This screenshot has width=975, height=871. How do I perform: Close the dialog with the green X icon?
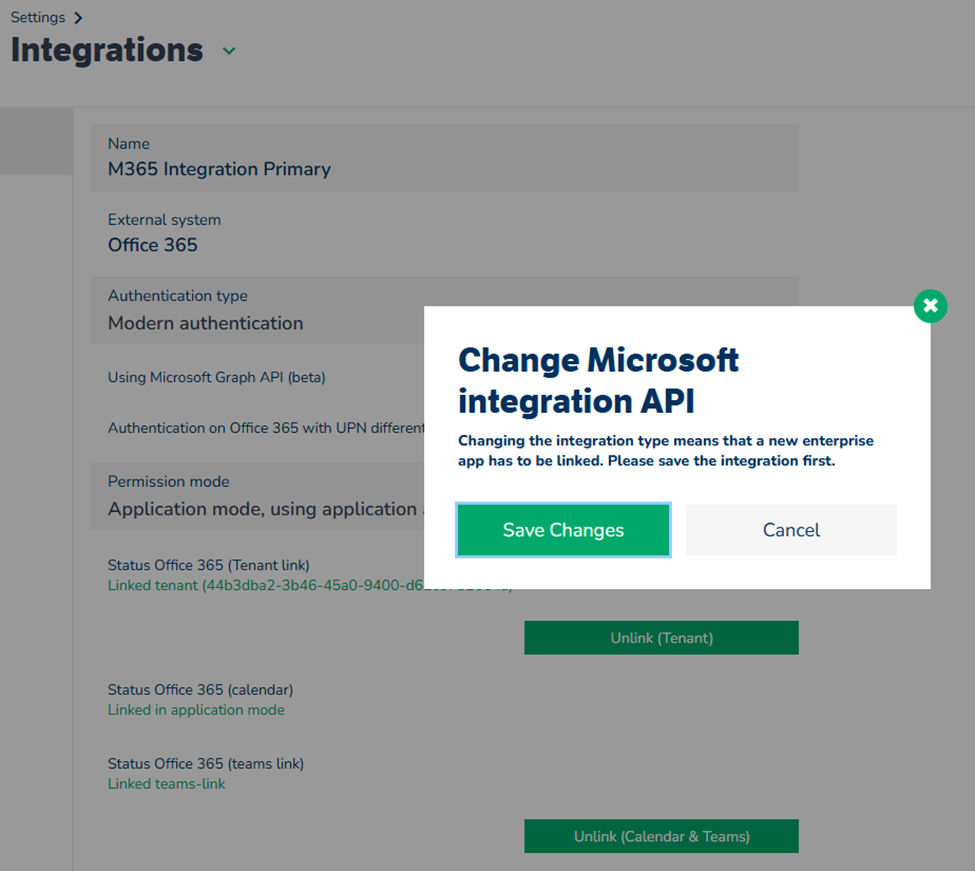click(x=930, y=306)
